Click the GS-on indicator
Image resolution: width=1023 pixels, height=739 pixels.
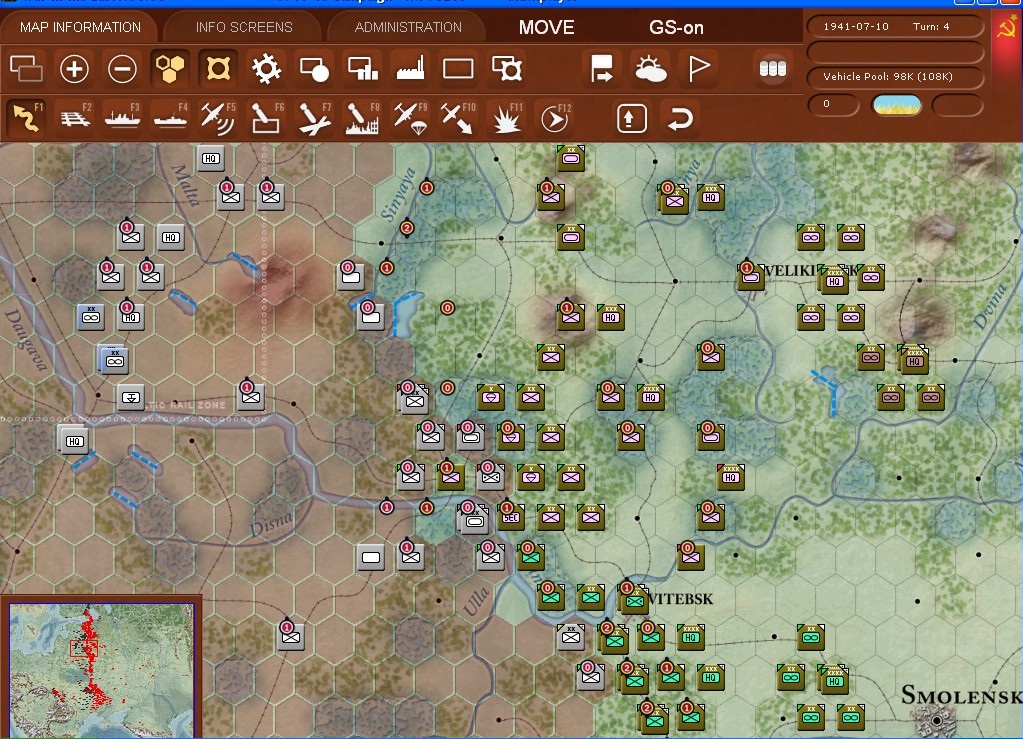coord(676,27)
